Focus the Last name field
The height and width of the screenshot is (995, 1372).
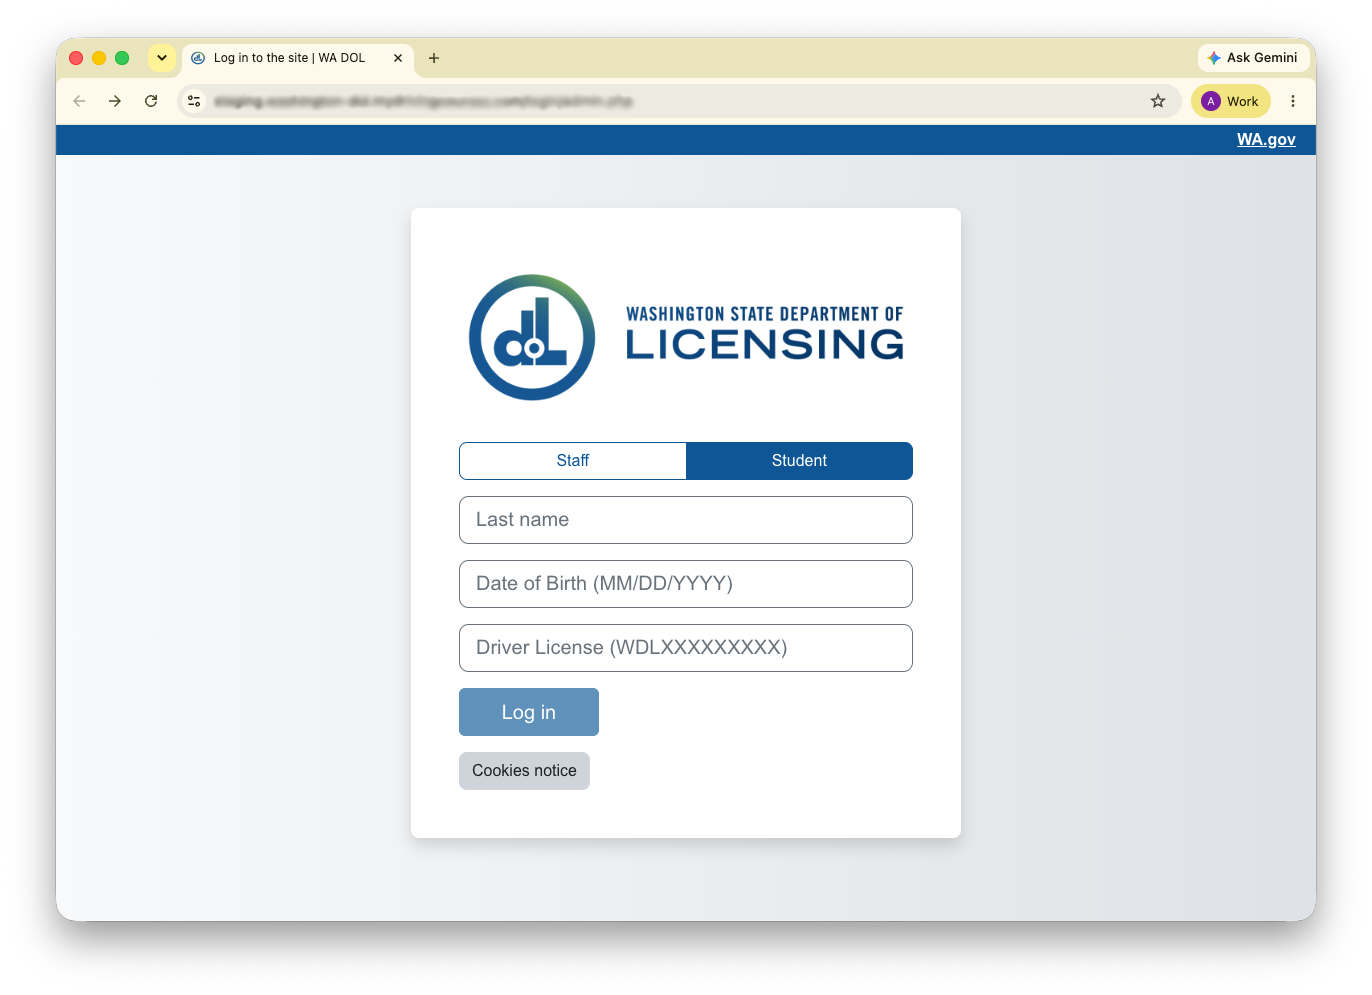[x=686, y=520]
